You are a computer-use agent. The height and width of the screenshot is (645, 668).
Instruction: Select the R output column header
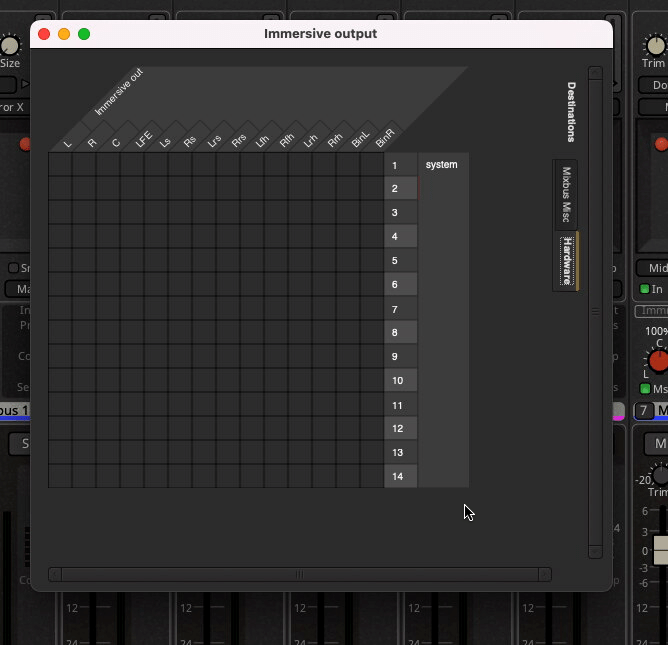pos(92,143)
